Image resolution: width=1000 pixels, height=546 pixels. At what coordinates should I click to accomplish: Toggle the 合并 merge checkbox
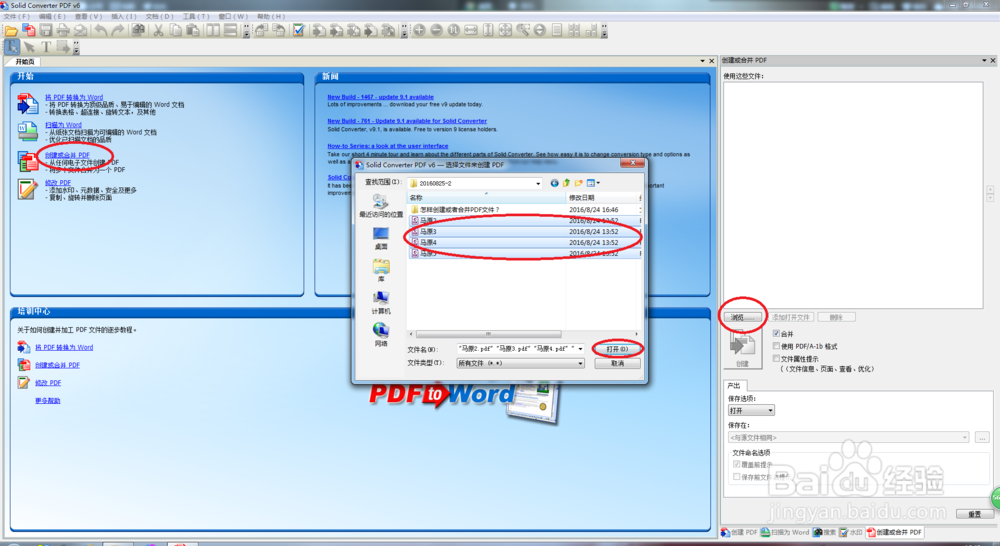pyautogui.click(x=776, y=334)
